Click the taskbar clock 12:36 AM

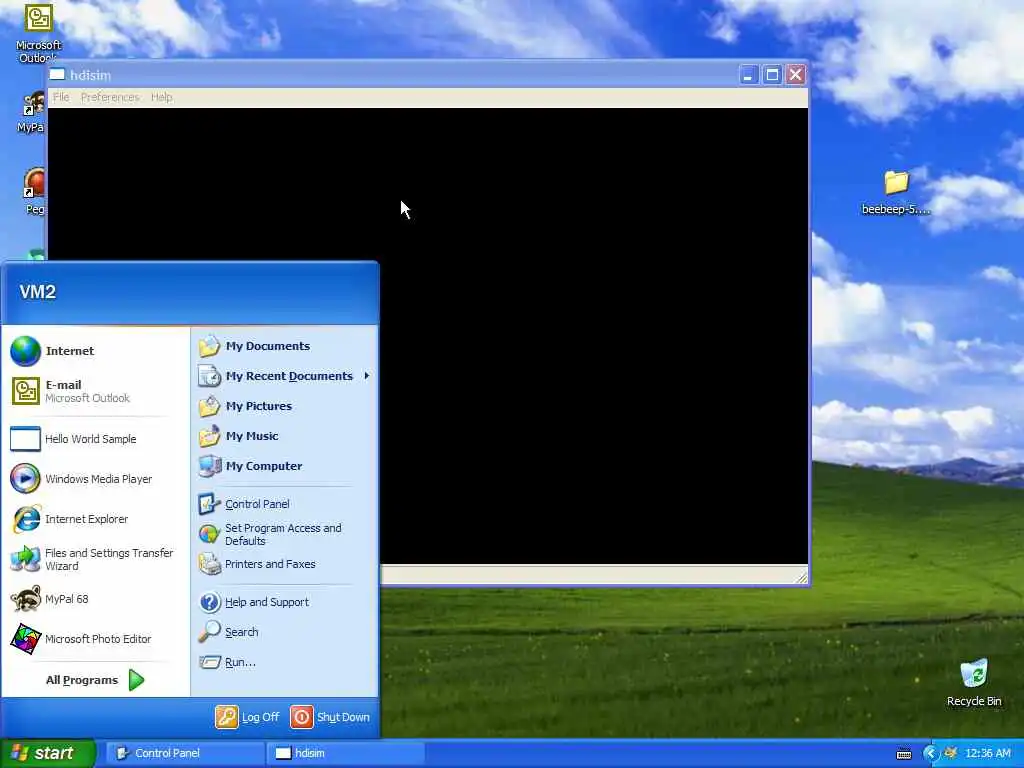[x=987, y=754]
